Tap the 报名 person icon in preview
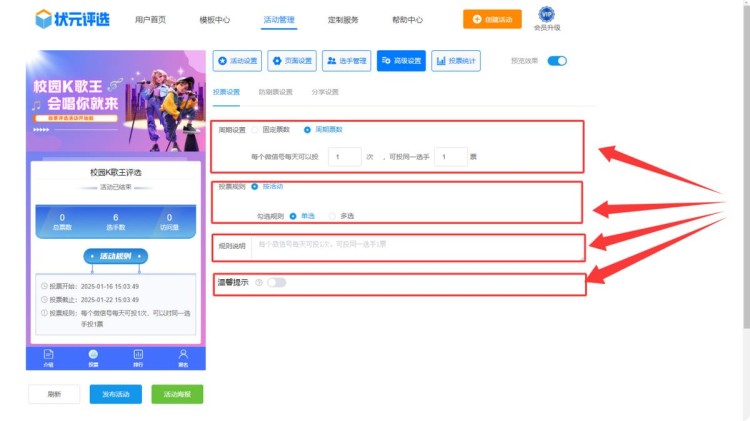This screenshot has width=750, height=421. 183,356
